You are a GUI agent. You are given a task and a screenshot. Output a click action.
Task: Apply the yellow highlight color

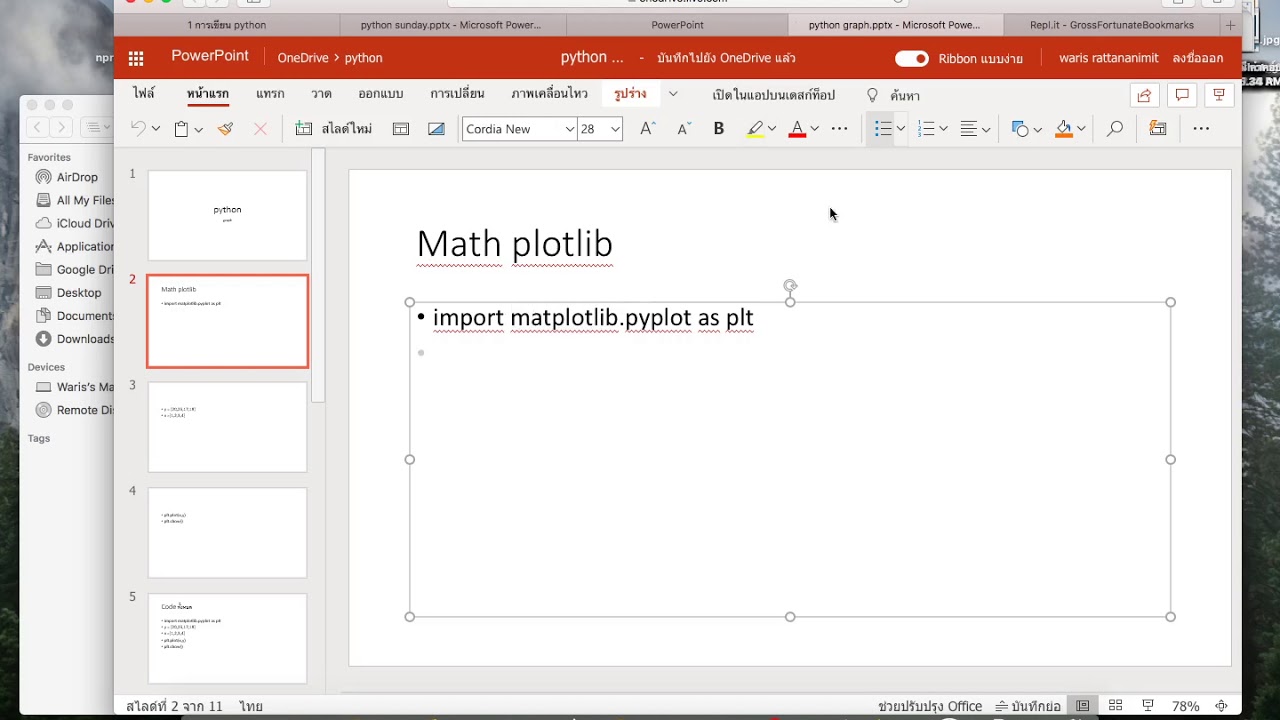(x=755, y=129)
